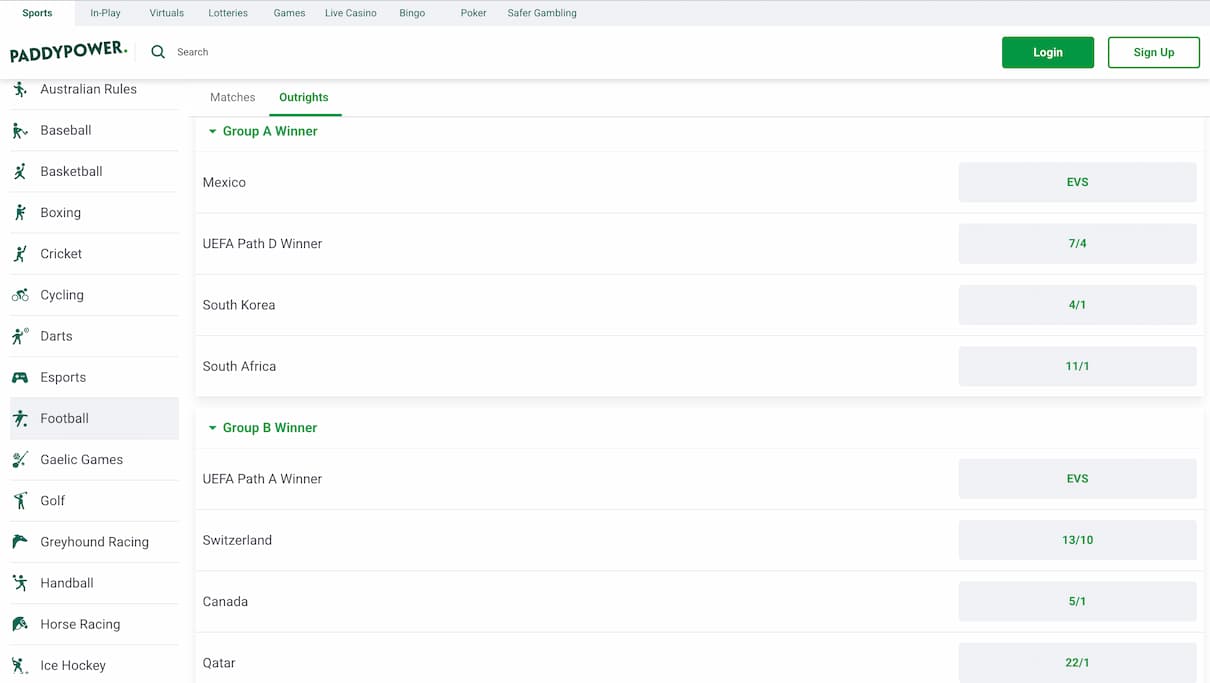
Task: Go to Cycling sport link
Action: pos(94,295)
